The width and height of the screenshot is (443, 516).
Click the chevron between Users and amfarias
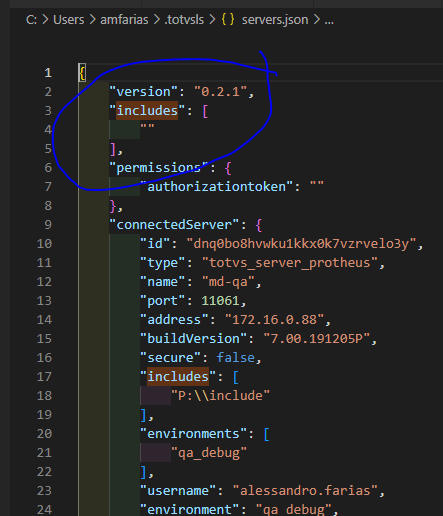[x=92, y=20]
